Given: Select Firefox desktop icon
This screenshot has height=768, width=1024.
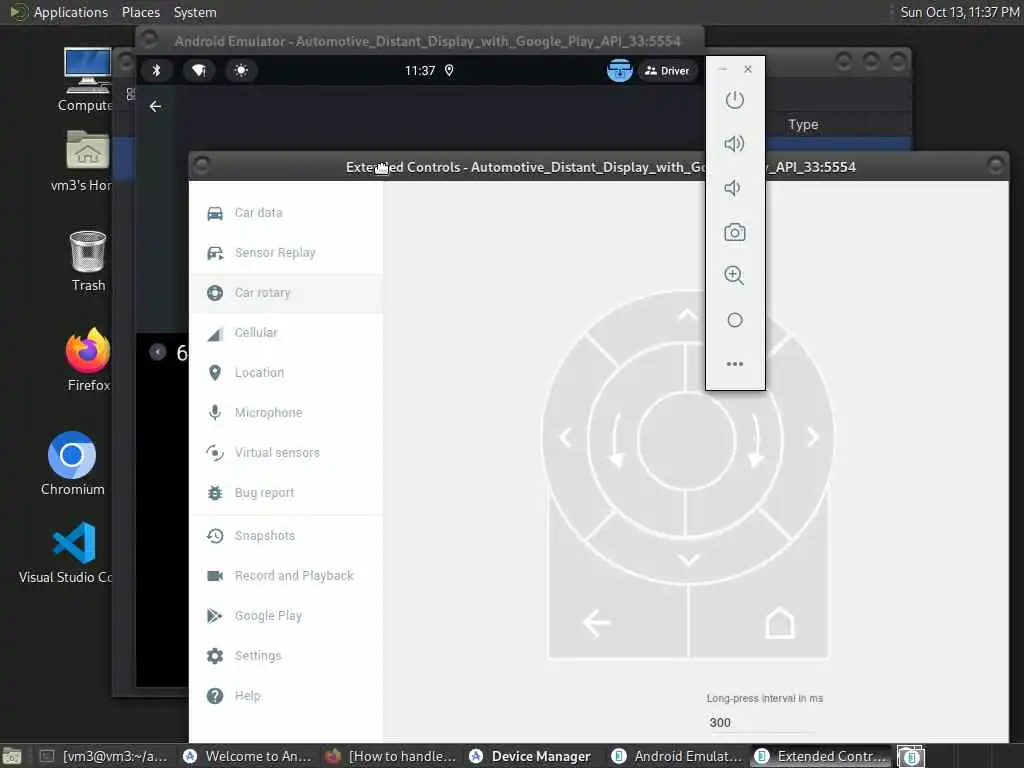Looking at the screenshot, I should (x=88, y=360).
